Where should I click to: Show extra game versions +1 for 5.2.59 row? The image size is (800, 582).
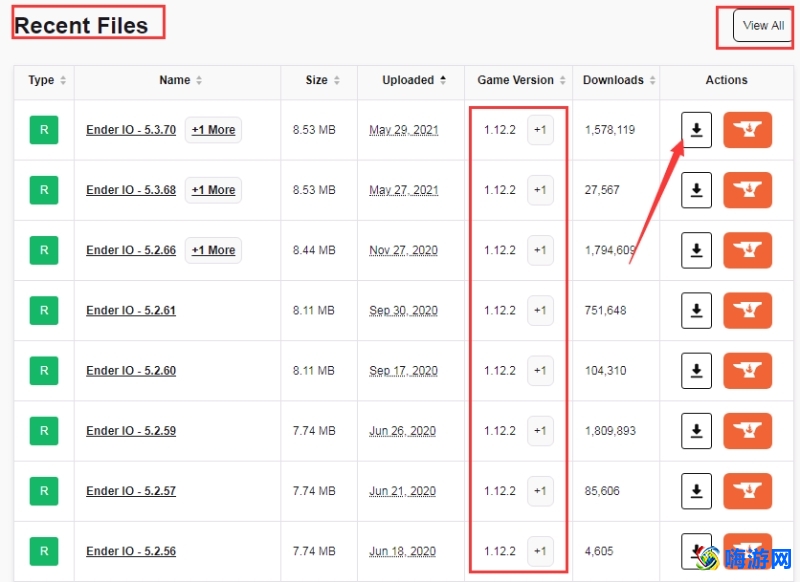click(x=540, y=431)
